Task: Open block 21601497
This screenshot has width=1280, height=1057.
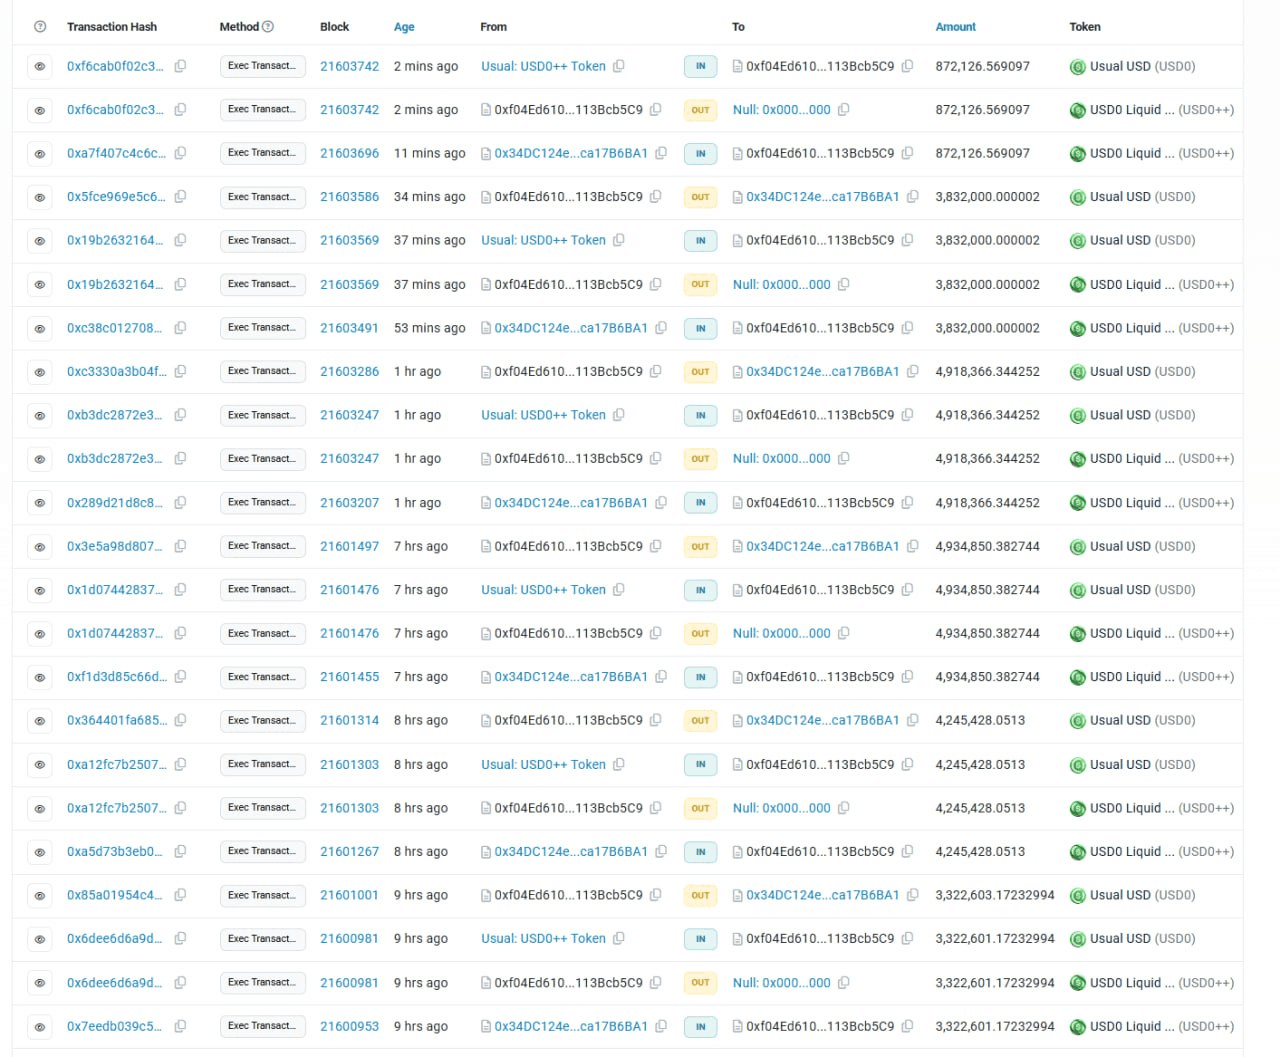Action: tap(349, 546)
